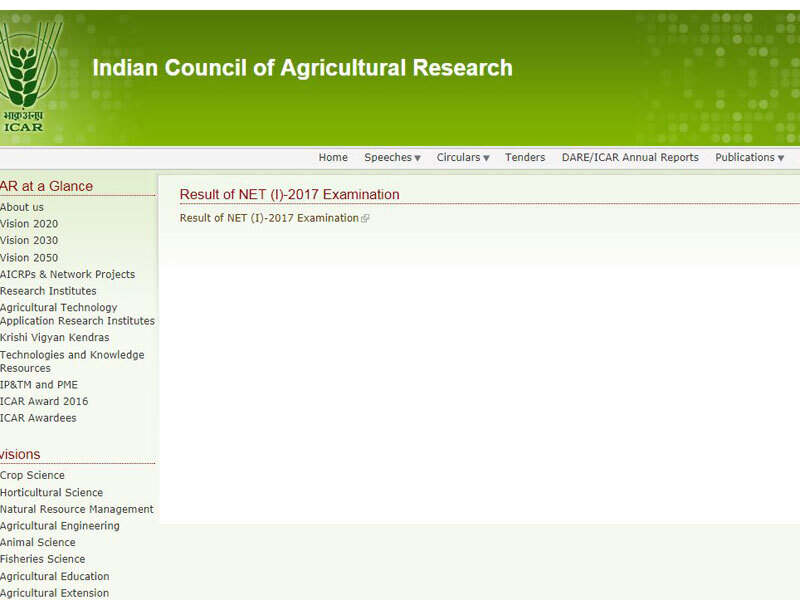Viewport: 800px width, 600px height.
Task: Open the About us link
Action: click(22, 207)
